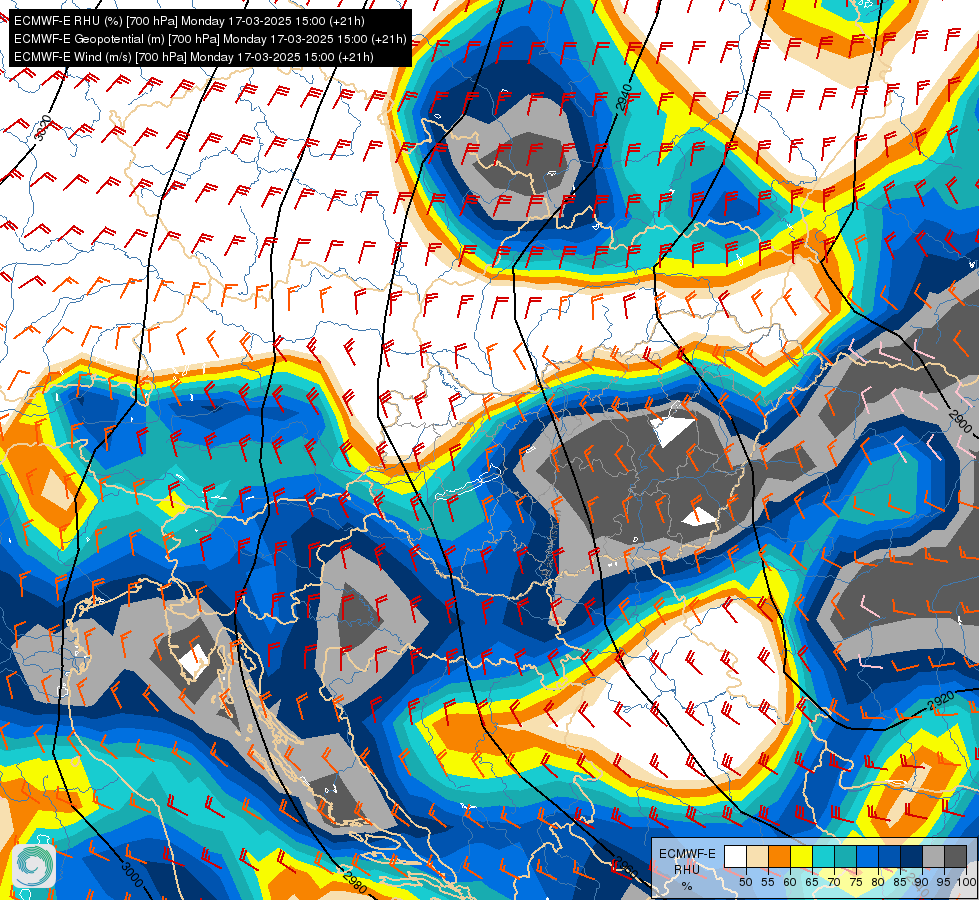Viewport: 979px width, 900px height.
Task: Click the ECMWF-E RHU (%) title line
Action: (x=189, y=21)
